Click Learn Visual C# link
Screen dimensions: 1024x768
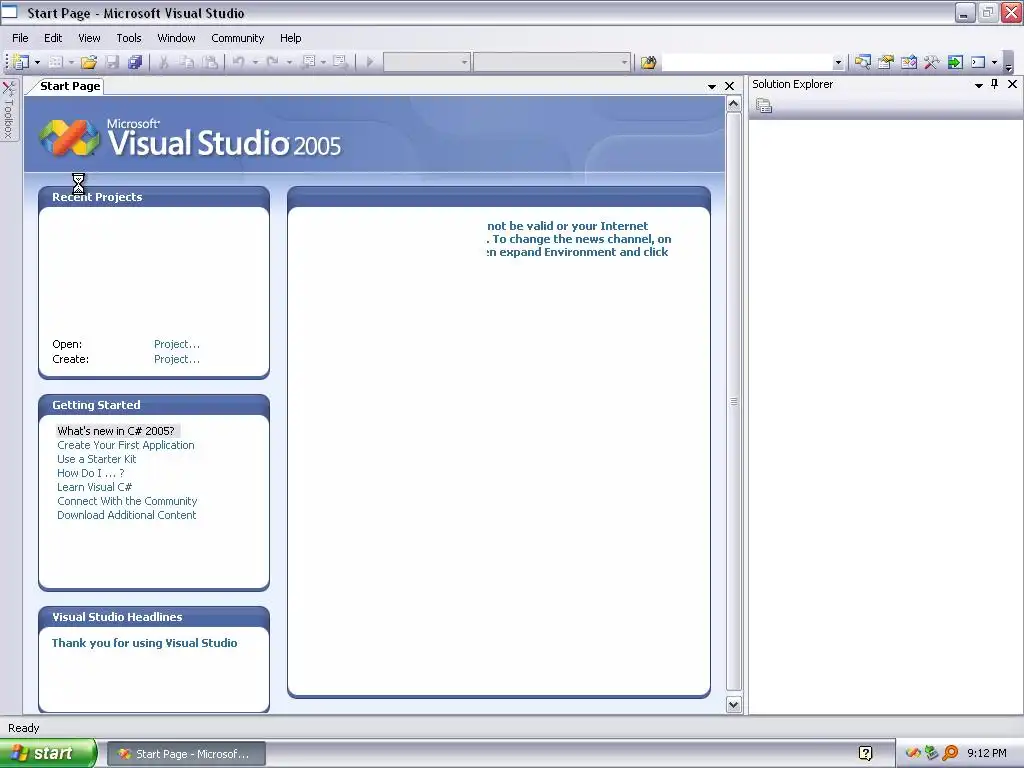94,487
